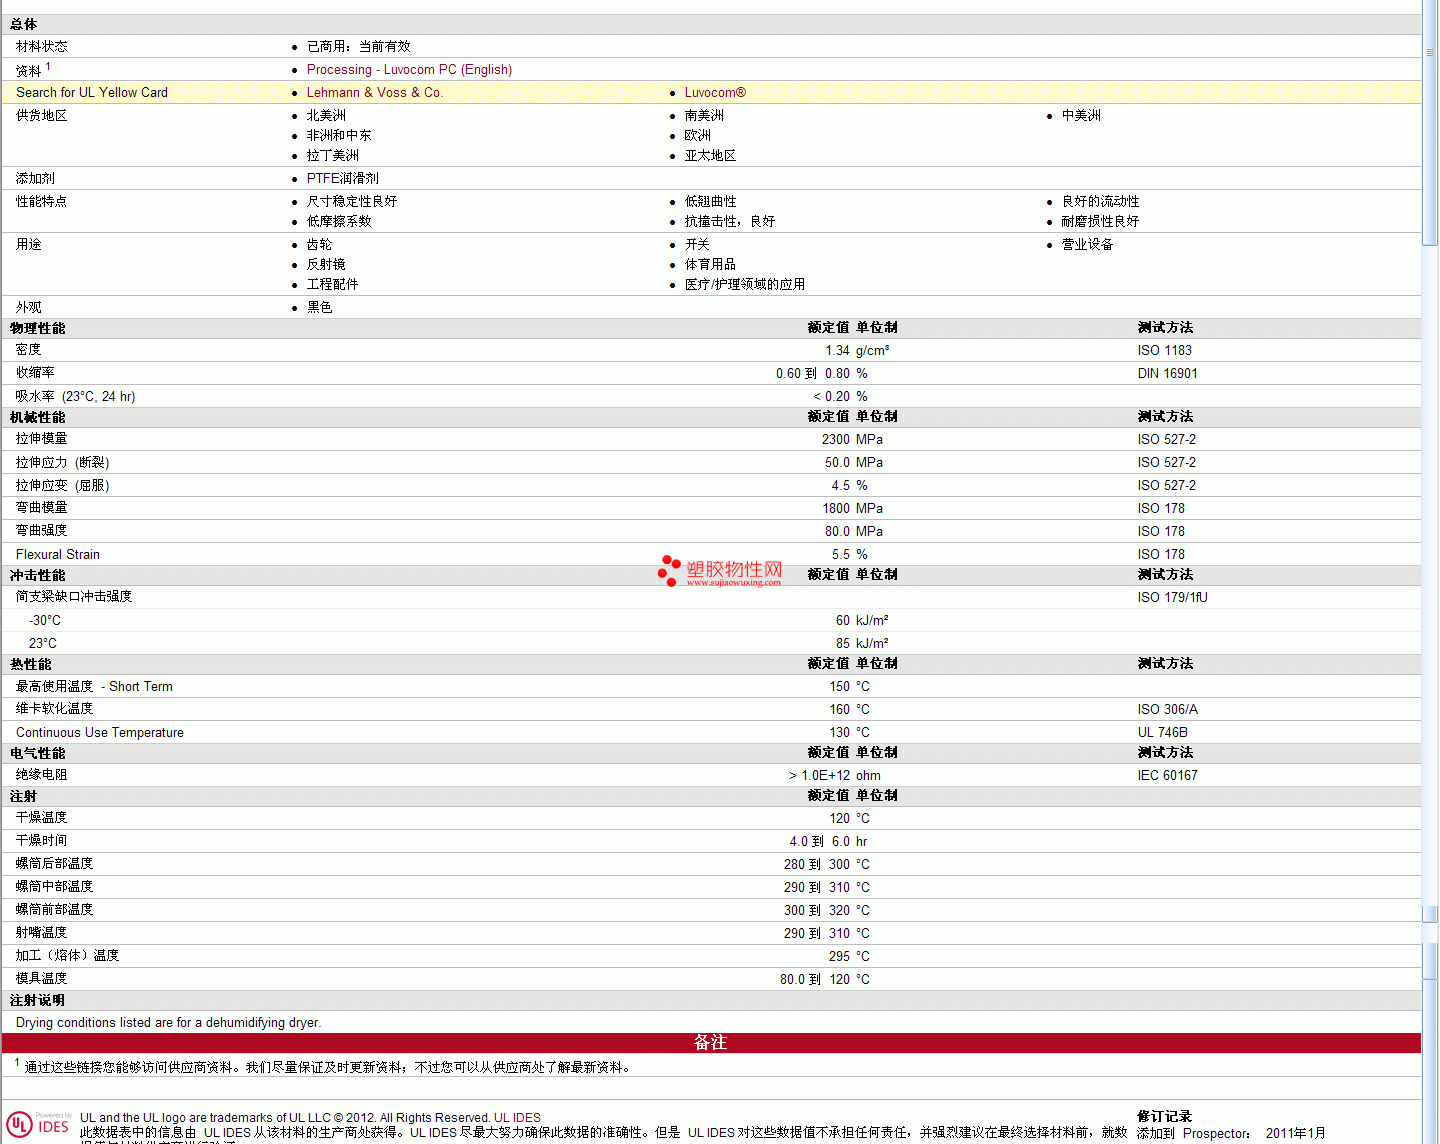Select the '非洲和中东' region entry
This screenshot has width=1440, height=1144.
pos(339,135)
